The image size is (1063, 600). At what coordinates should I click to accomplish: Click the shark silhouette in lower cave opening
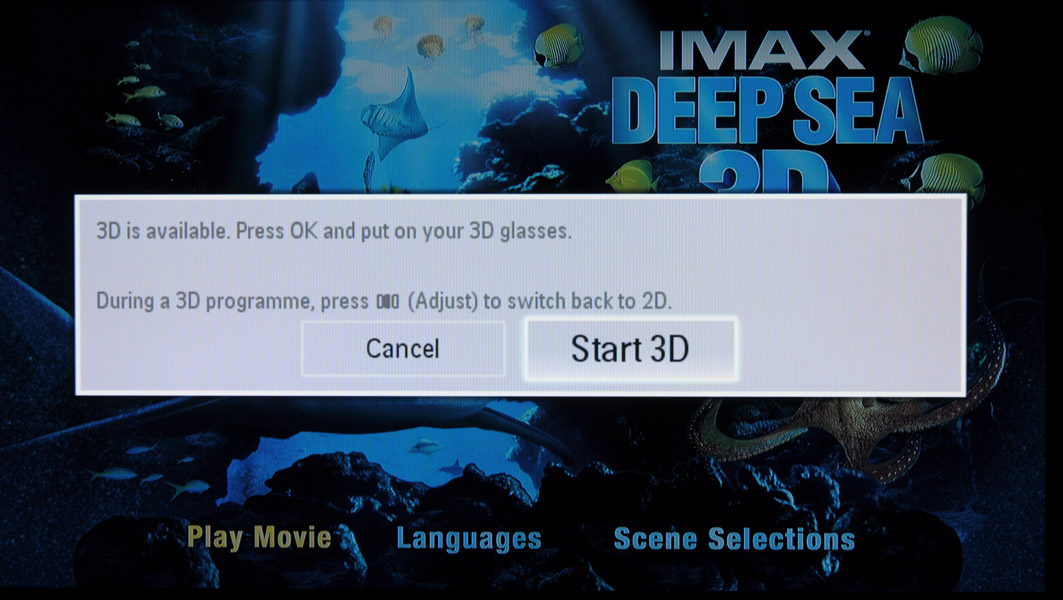pyautogui.click(x=452, y=467)
